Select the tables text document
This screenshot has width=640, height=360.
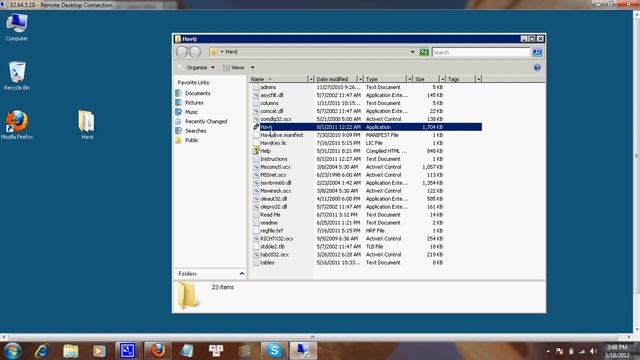(x=267, y=263)
